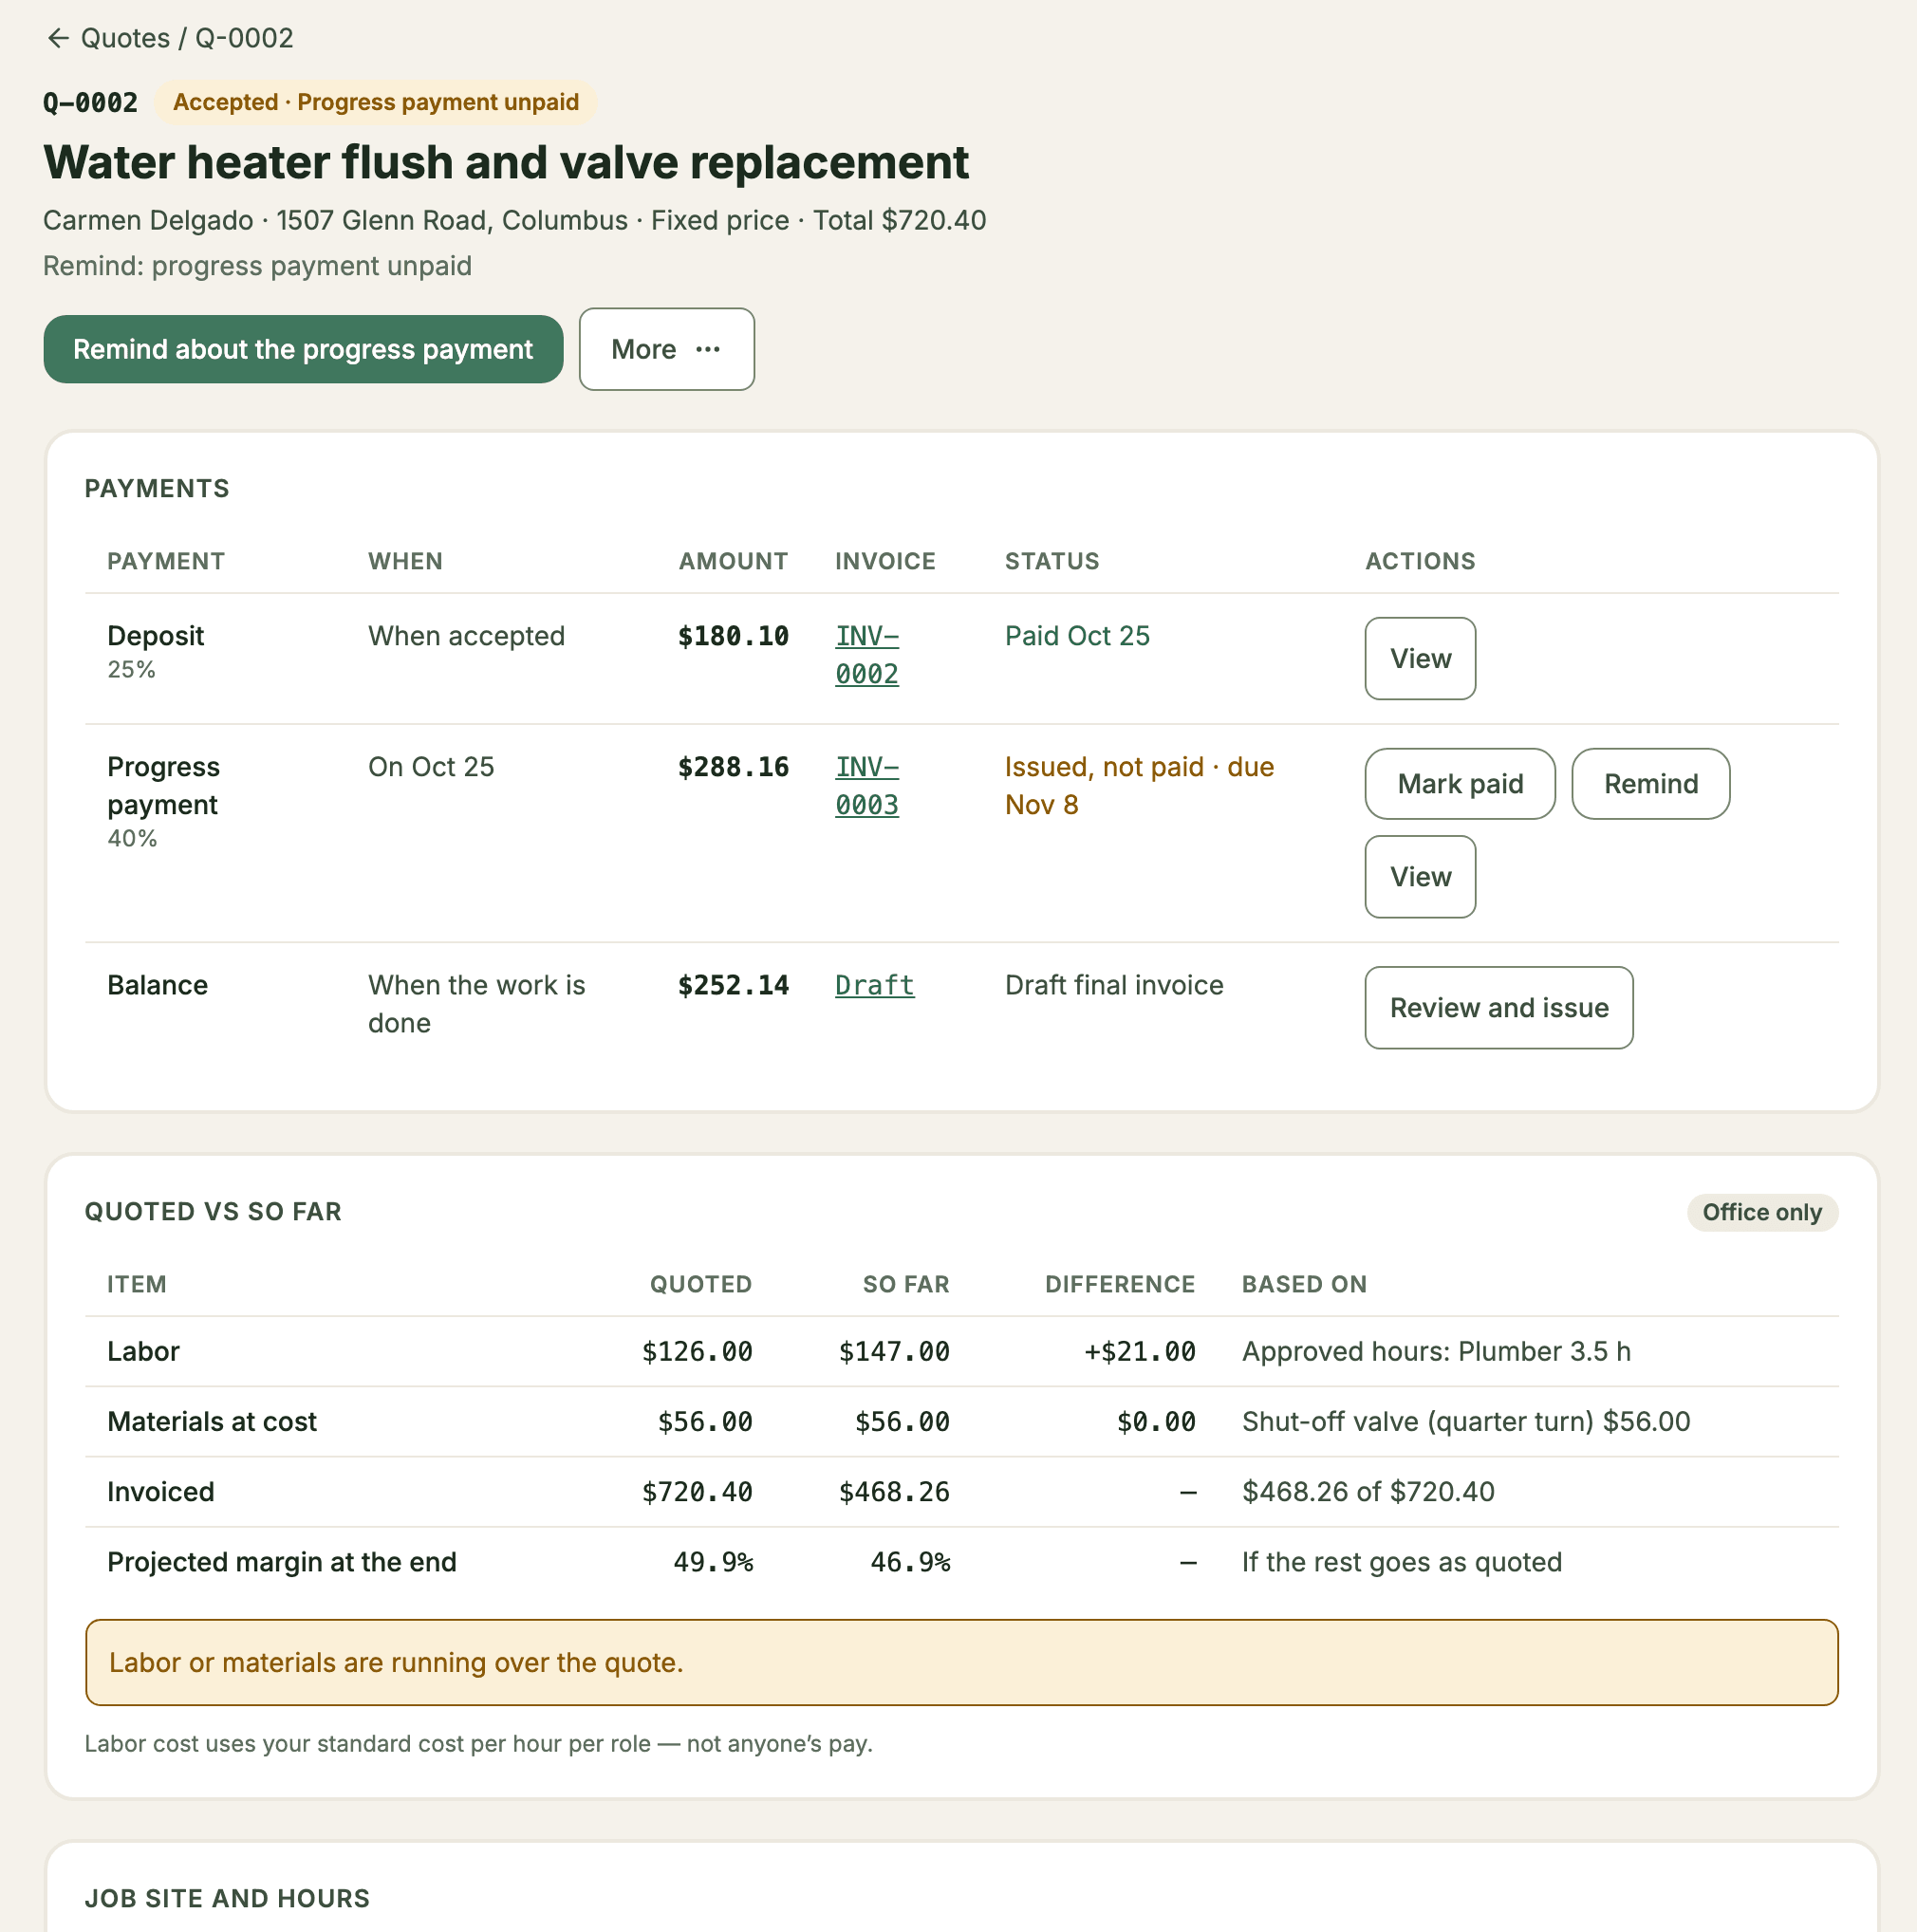This screenshot has width=1917, height=1932.
Task: Open the Draft invoice link
Action: pyautogui.click(x=874, y=985)
